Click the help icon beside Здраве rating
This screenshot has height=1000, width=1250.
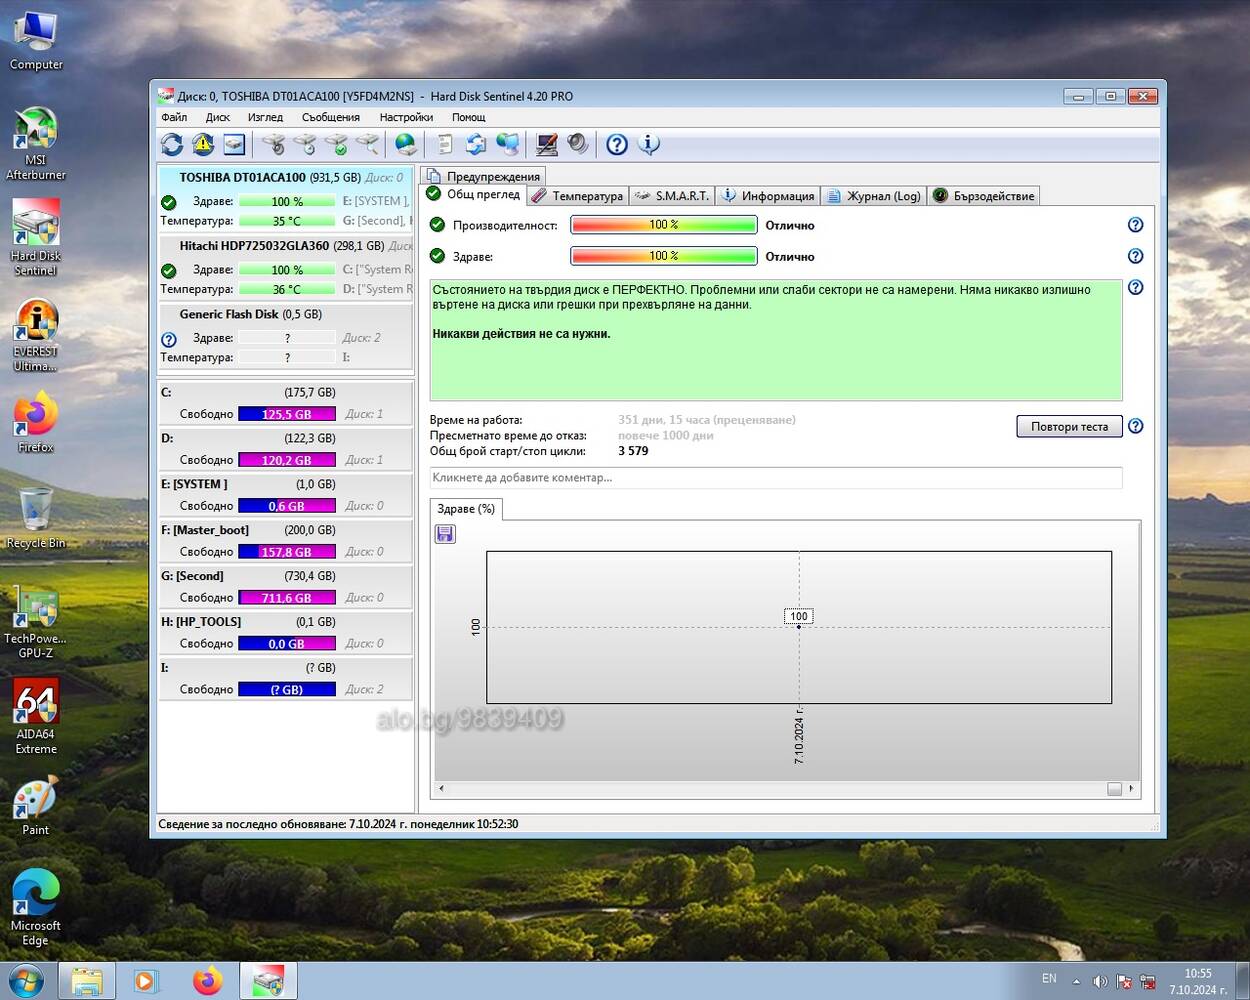click(x=1135, y=256)
